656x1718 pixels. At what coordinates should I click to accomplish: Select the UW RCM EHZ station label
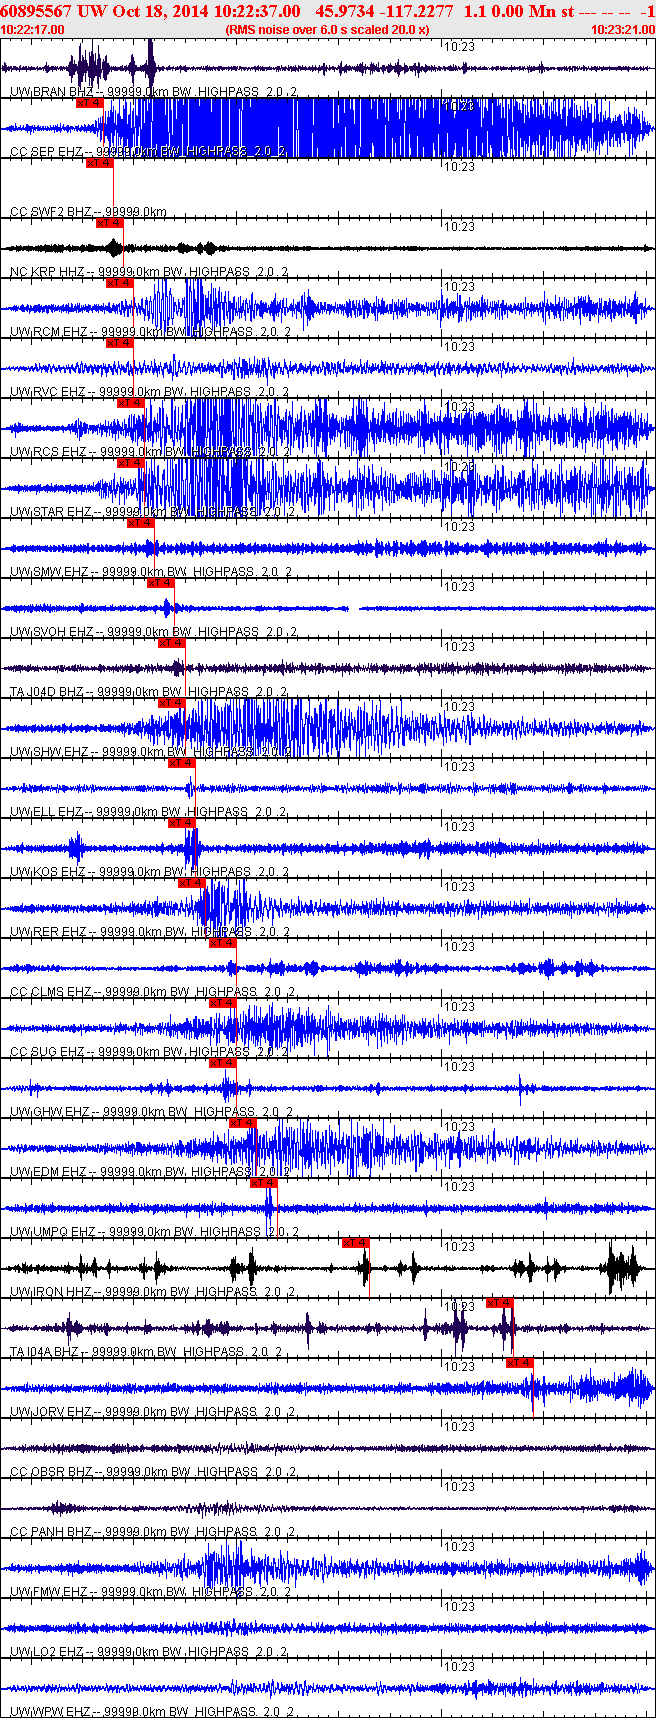(150, 332)
